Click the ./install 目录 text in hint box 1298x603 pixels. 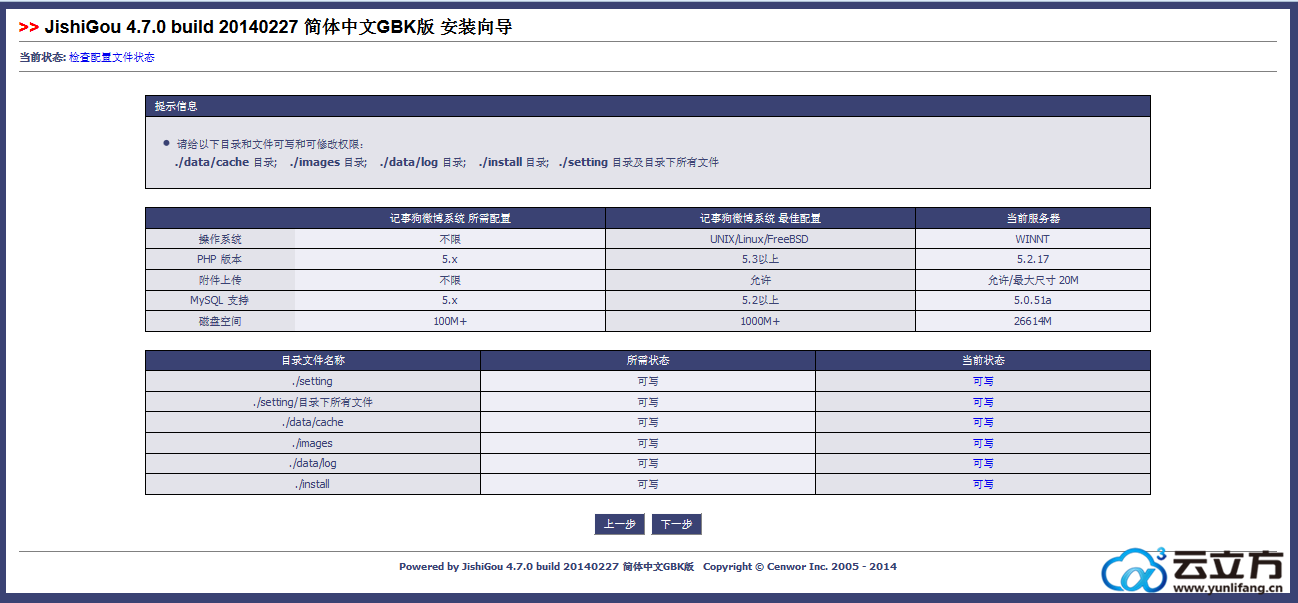(x=513, y=162)
